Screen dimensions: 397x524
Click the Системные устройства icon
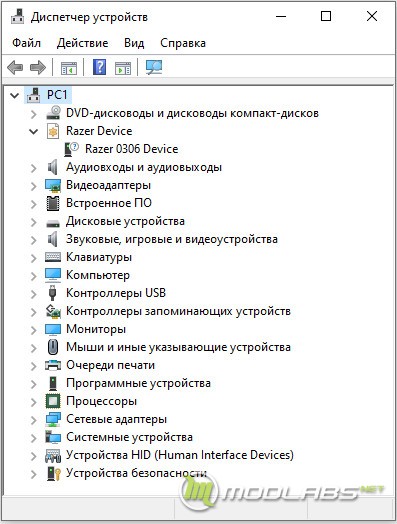53,437
